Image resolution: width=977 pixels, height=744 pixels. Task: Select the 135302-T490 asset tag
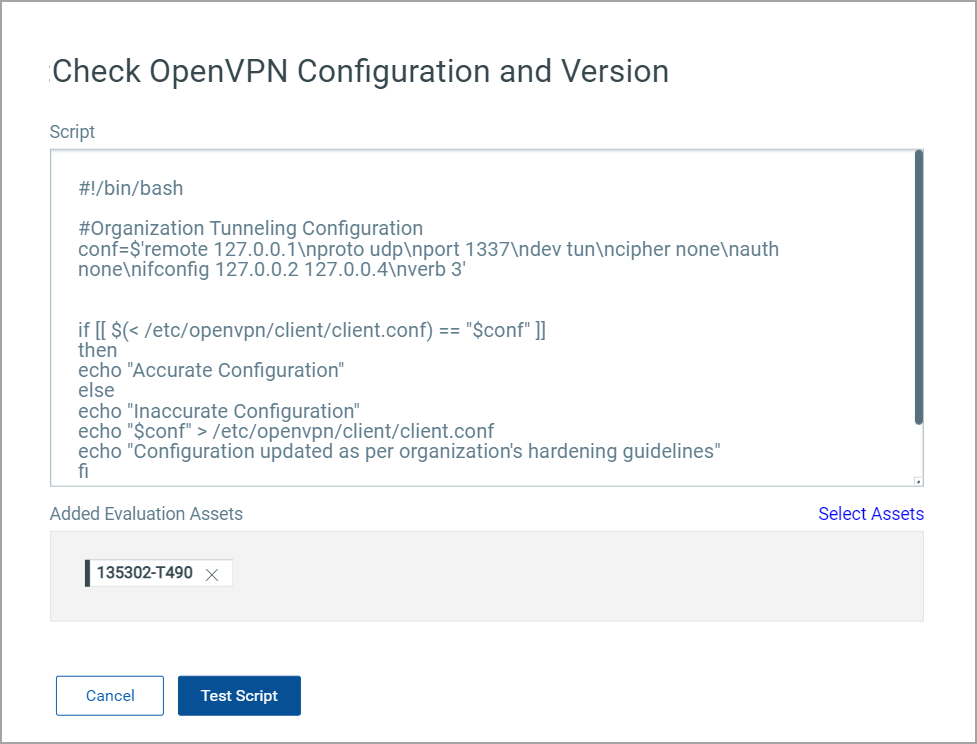click(x=145, y=573)
